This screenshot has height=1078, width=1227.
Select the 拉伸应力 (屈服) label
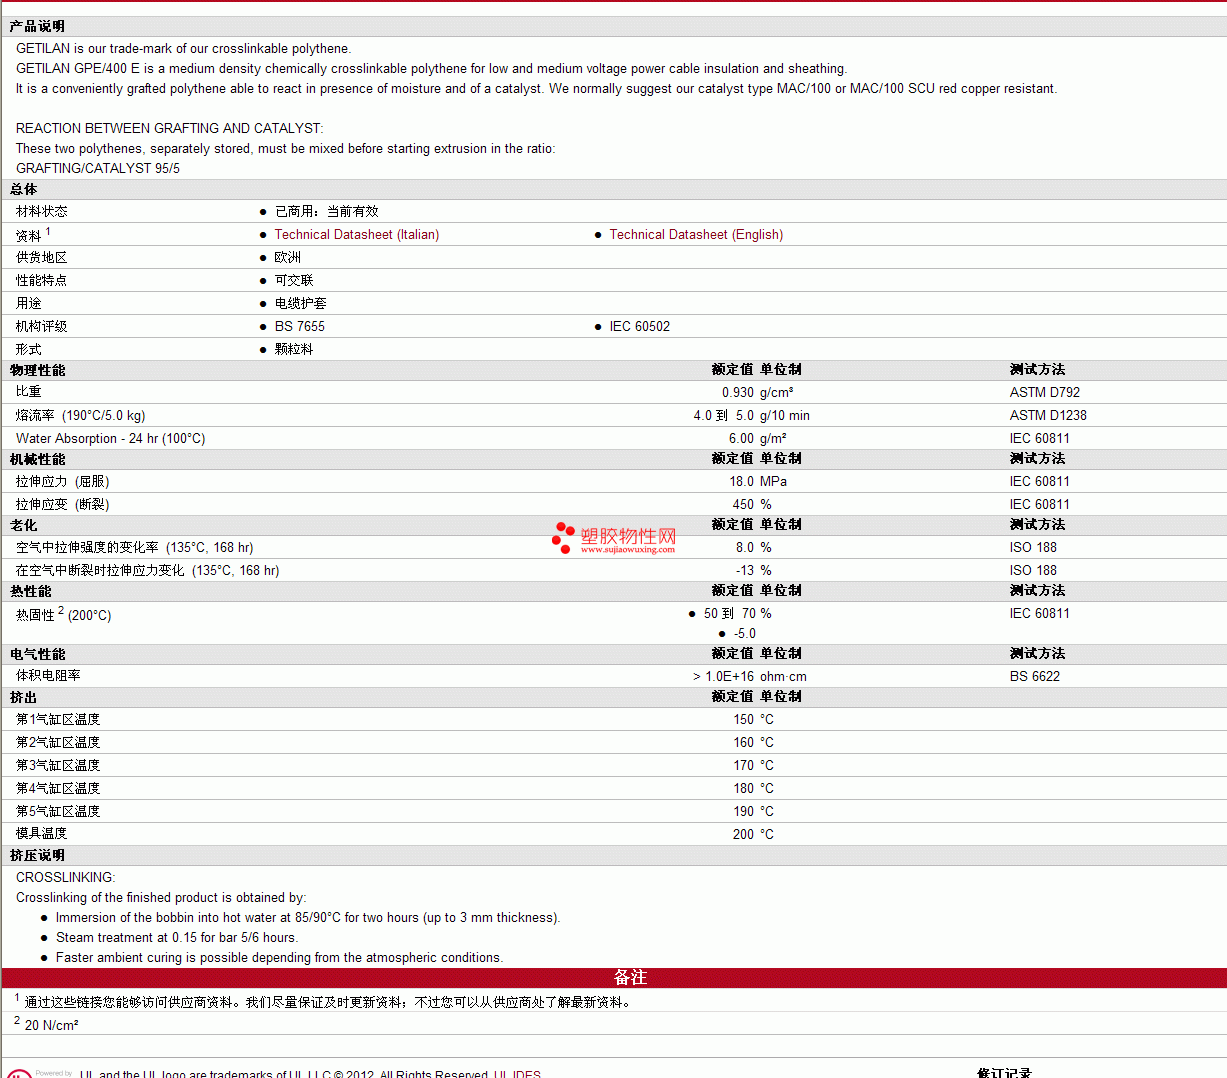click(x=63, y=482)
